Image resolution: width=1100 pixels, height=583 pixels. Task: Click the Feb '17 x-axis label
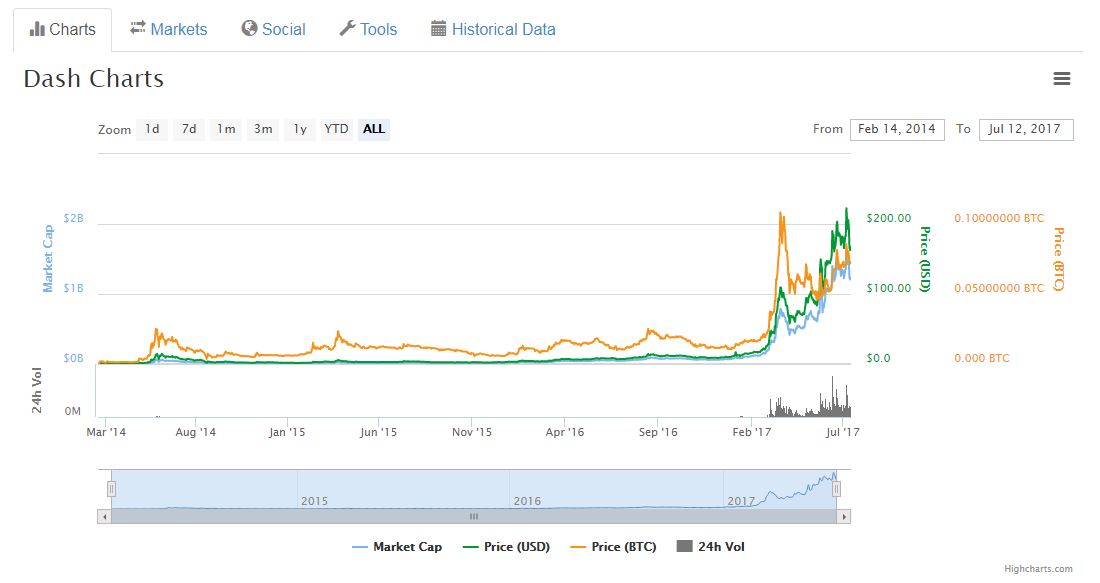click(x=751, y=432)
